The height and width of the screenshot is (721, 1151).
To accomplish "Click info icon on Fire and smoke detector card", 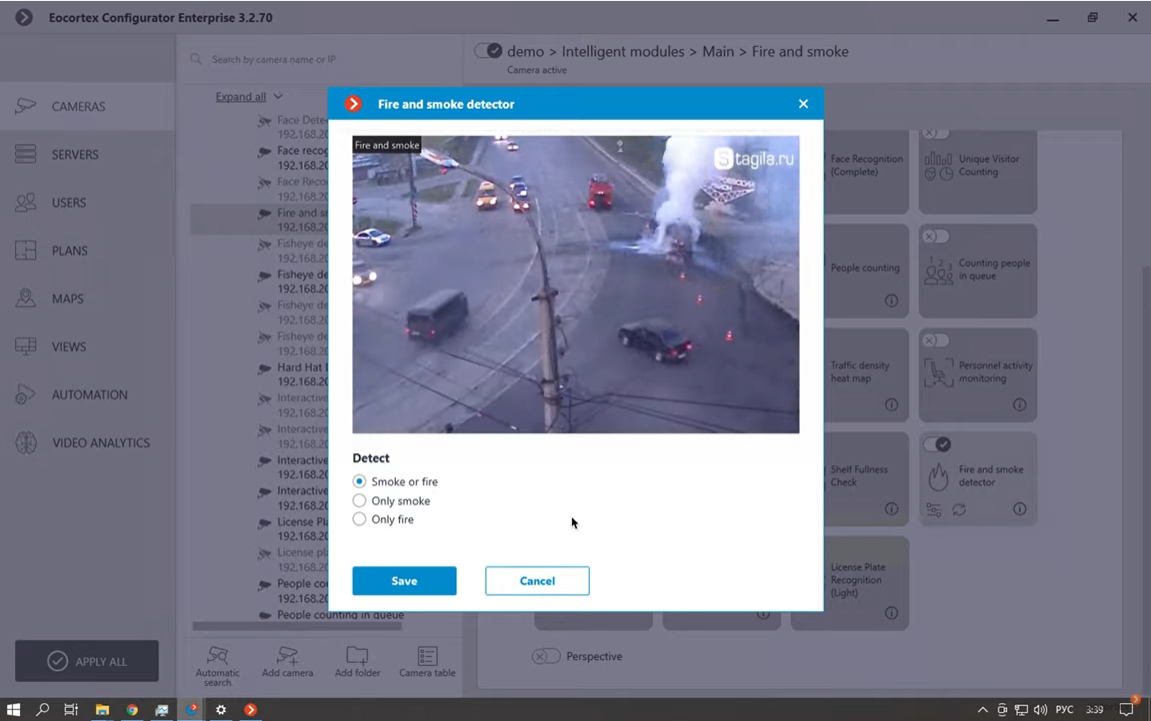I will (x=1020, y=509).
